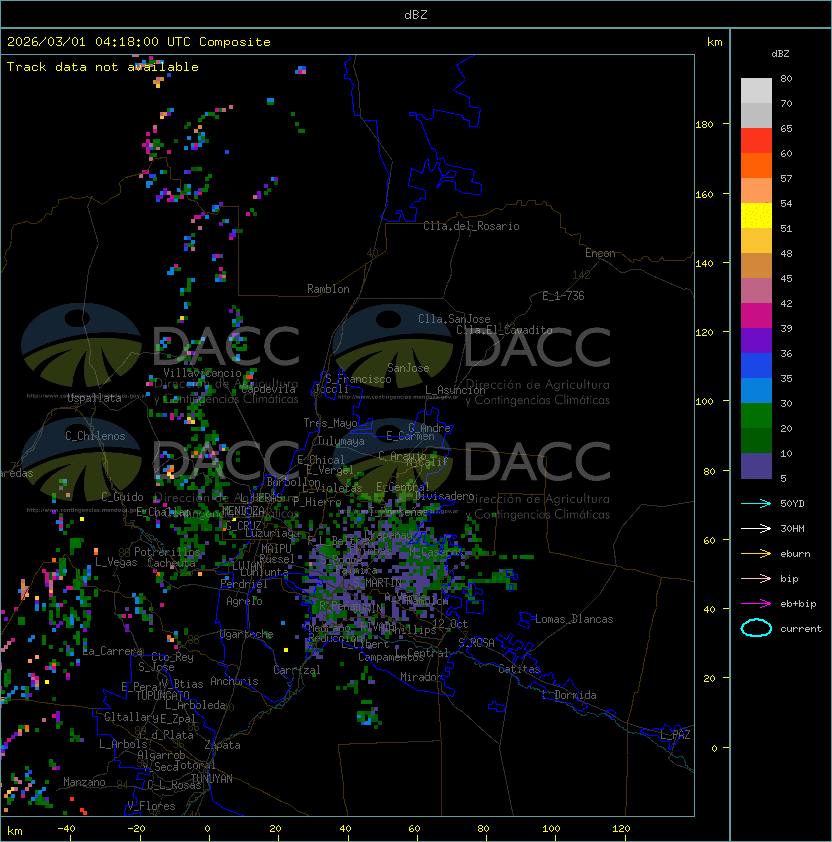Click the '30HM' legend label
832x842 pixels.
coord(792,528)
